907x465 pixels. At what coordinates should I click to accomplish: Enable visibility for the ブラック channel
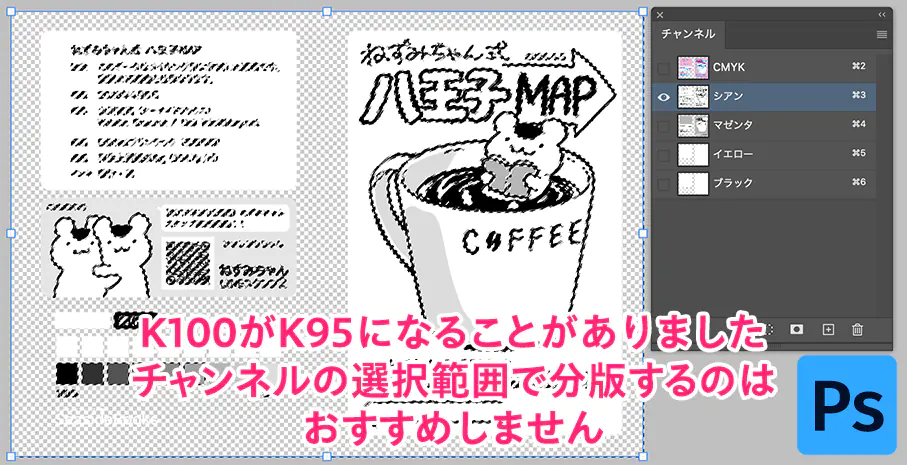[663, 184]
